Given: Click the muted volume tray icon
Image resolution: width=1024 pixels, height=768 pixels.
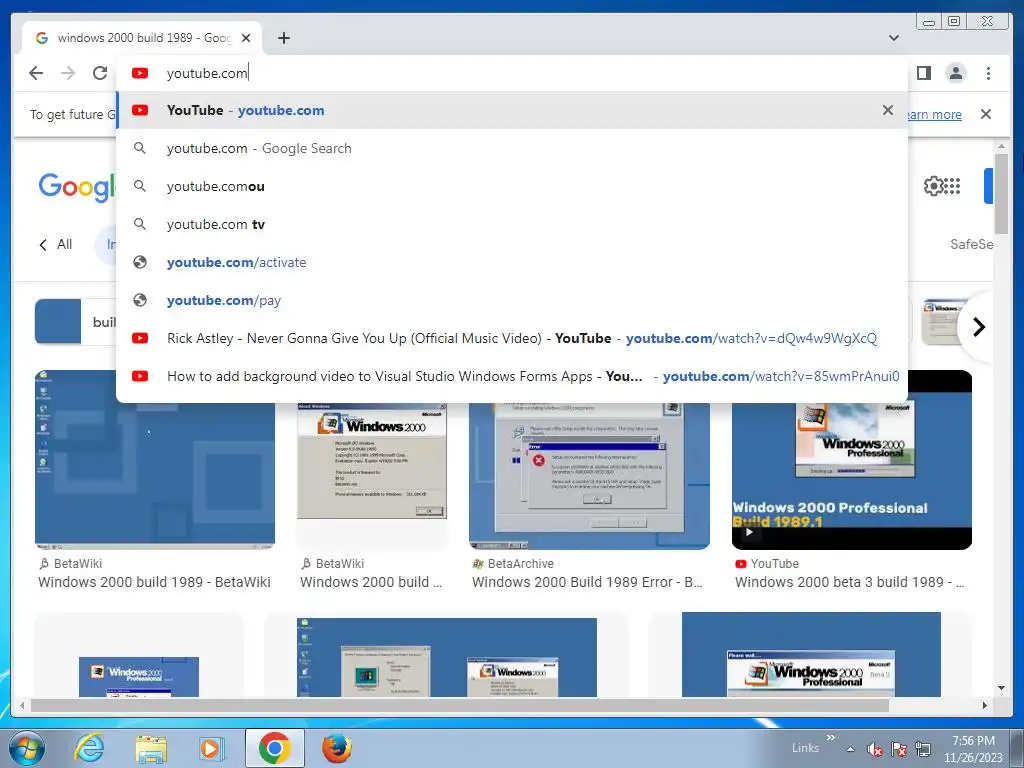Looking at the screenshot, I should pos(874,749).
